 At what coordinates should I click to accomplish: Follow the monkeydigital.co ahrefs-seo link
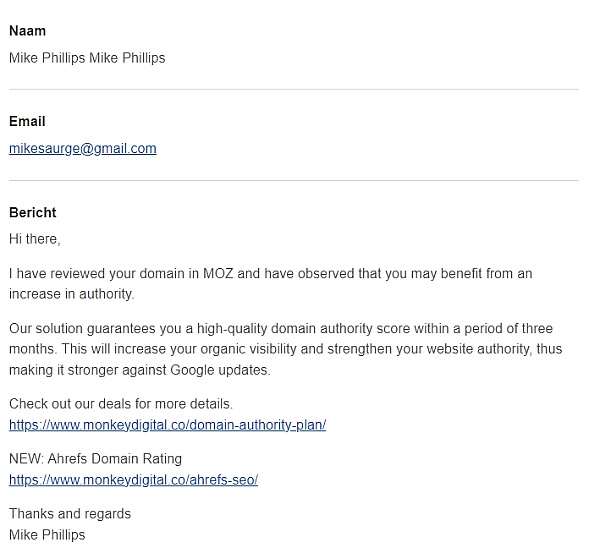coord(134,480)
